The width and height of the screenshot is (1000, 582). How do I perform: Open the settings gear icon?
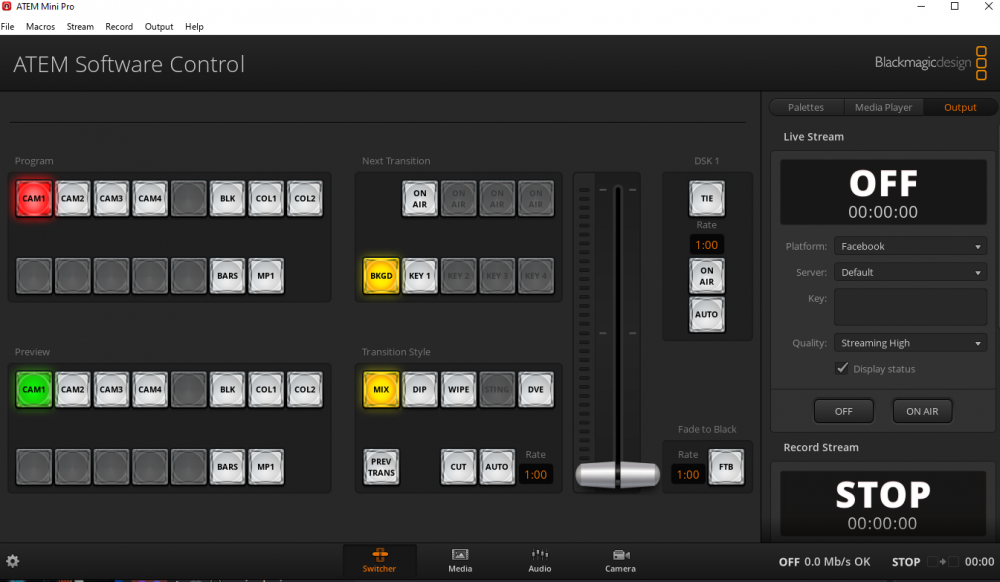point(13,561)
